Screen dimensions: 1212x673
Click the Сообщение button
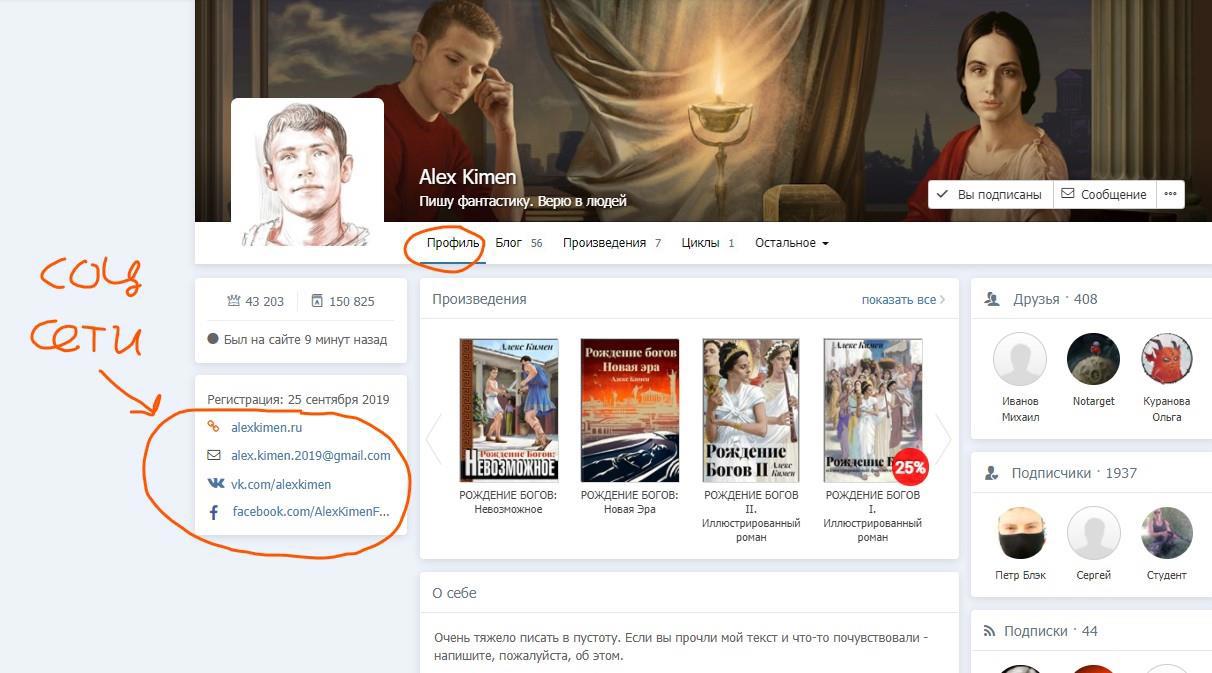(1104, 194)
